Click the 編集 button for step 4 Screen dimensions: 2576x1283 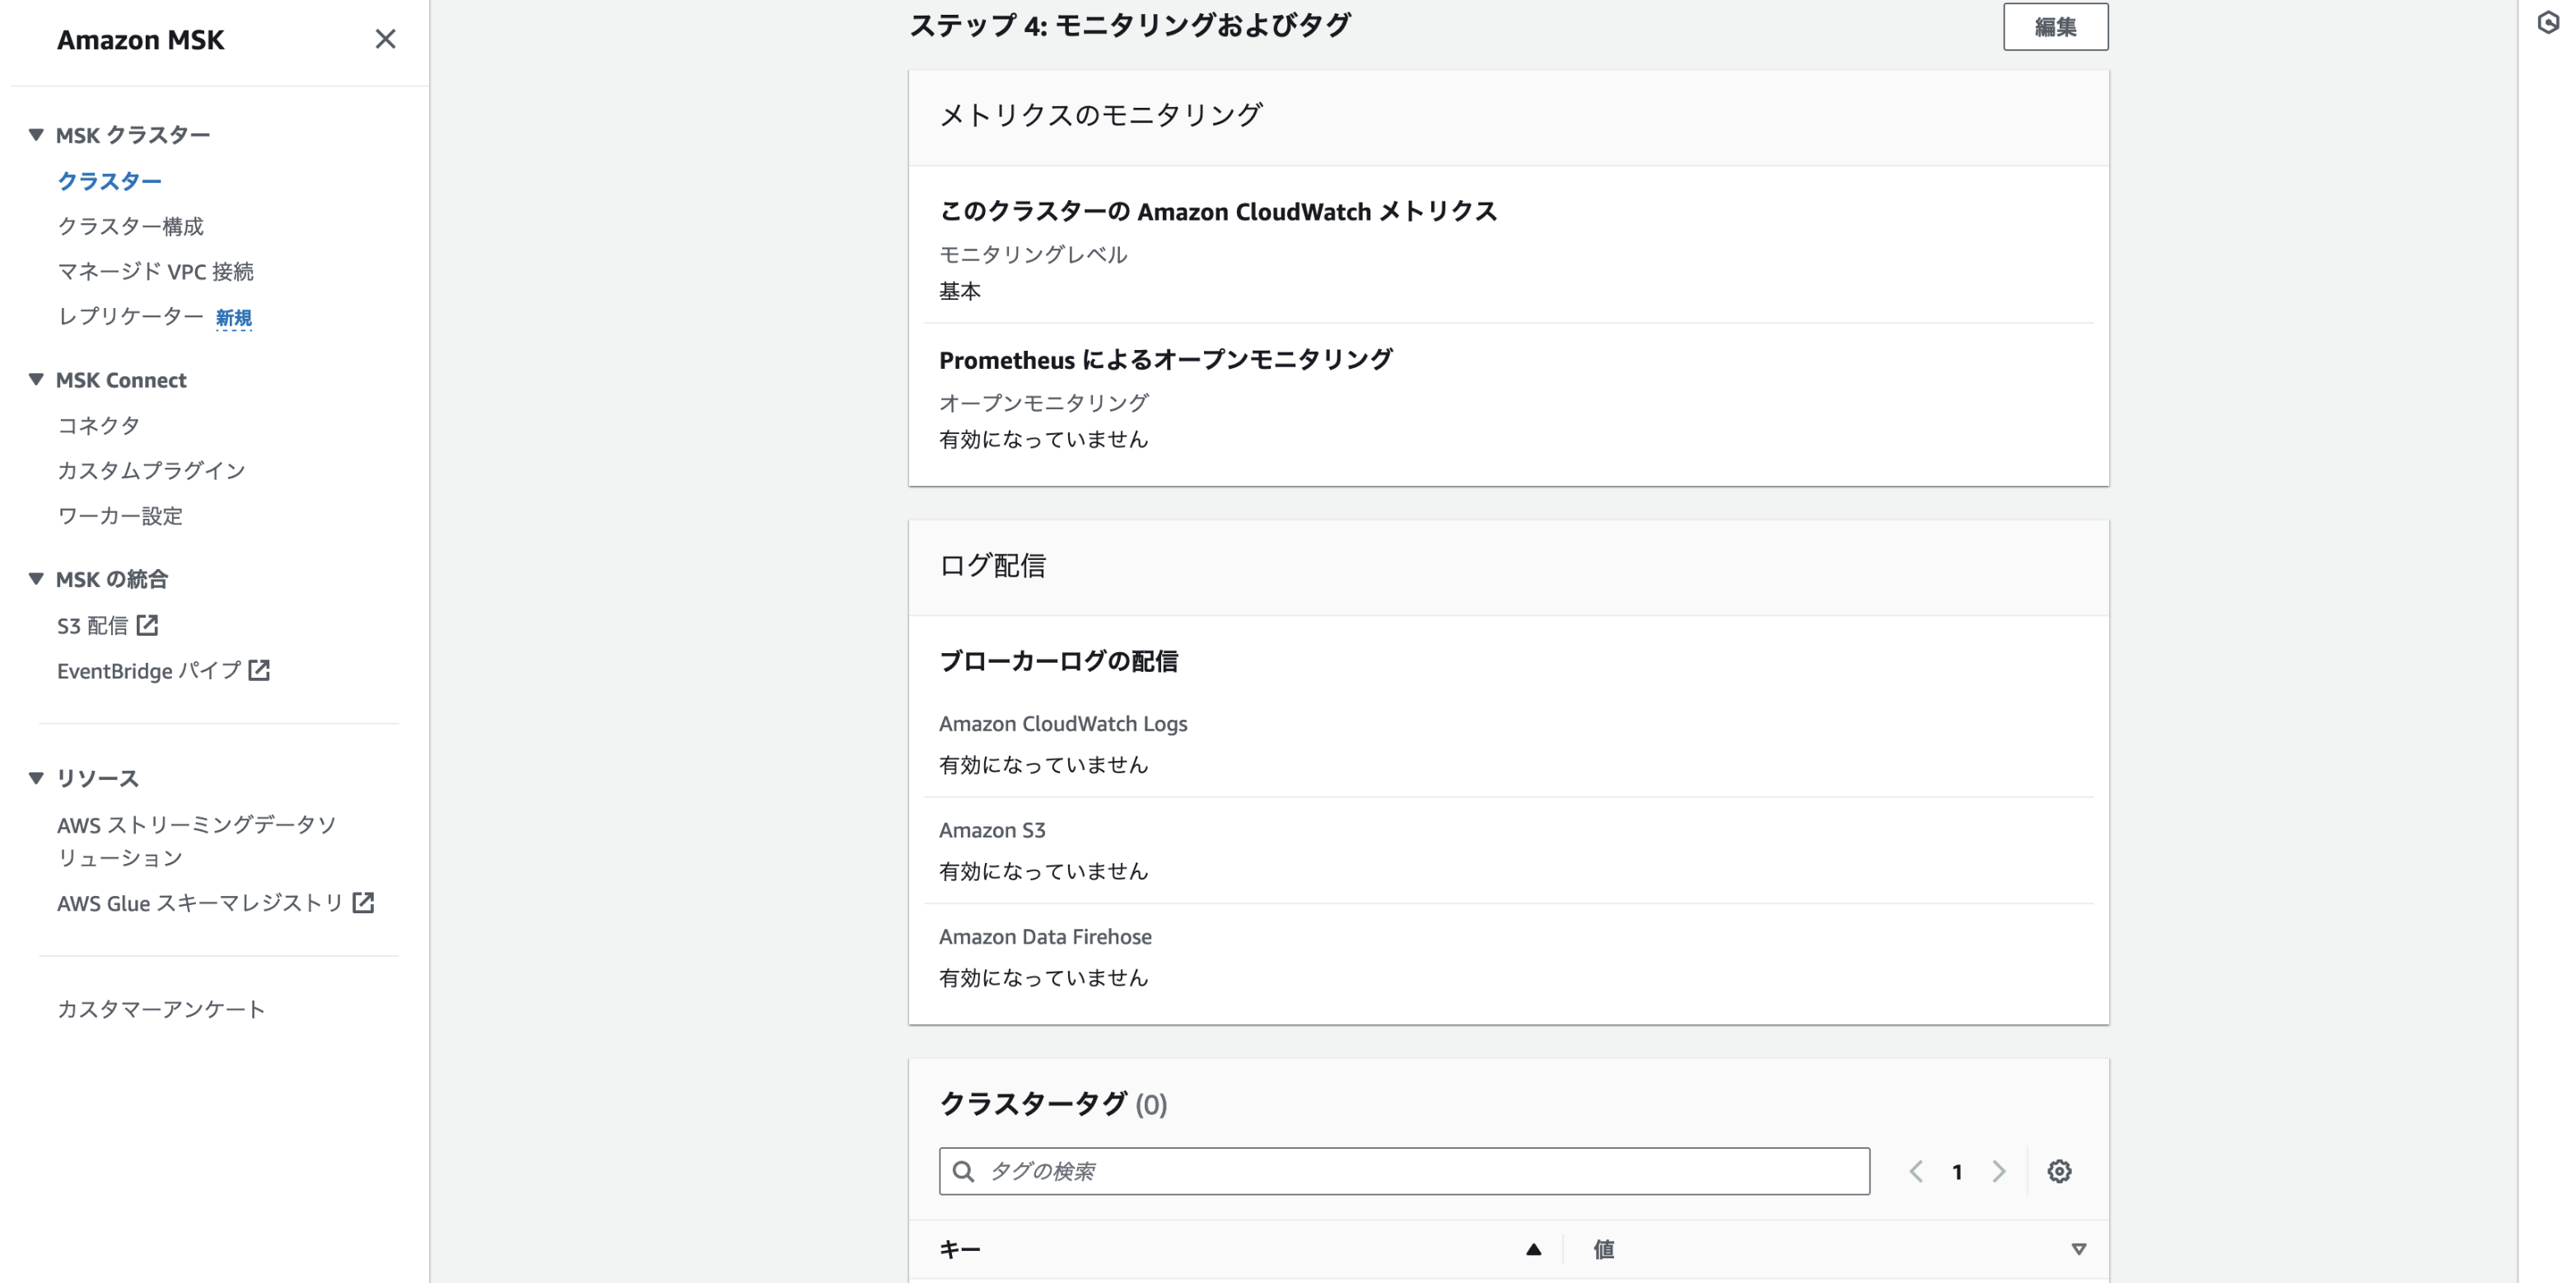2055,27
